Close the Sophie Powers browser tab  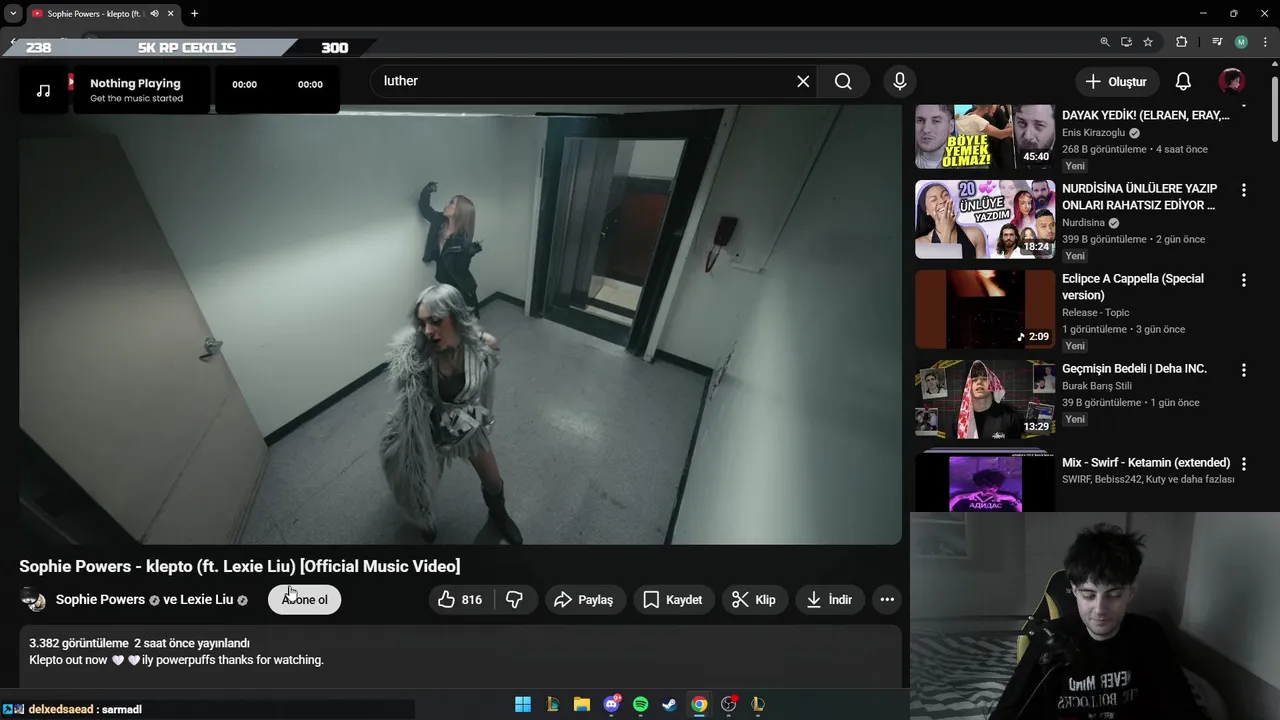point(171,14)
